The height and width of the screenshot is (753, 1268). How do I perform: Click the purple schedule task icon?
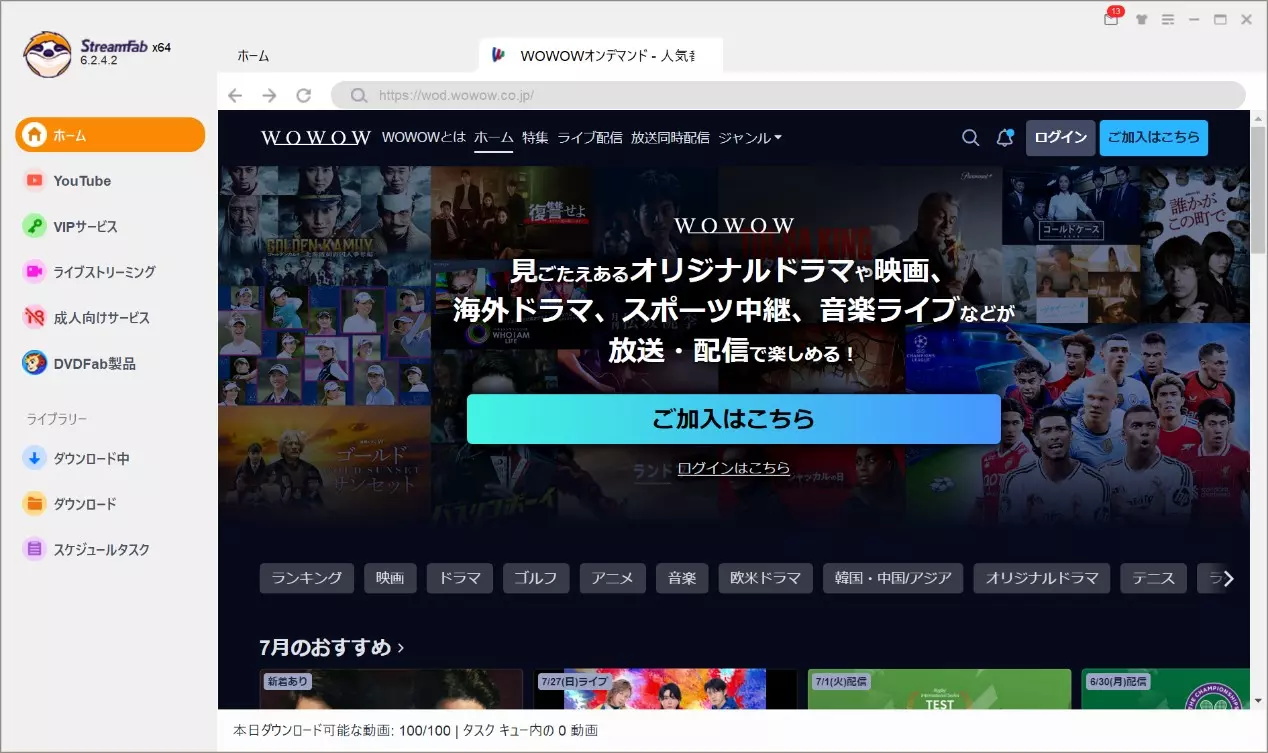pos(35,550)
